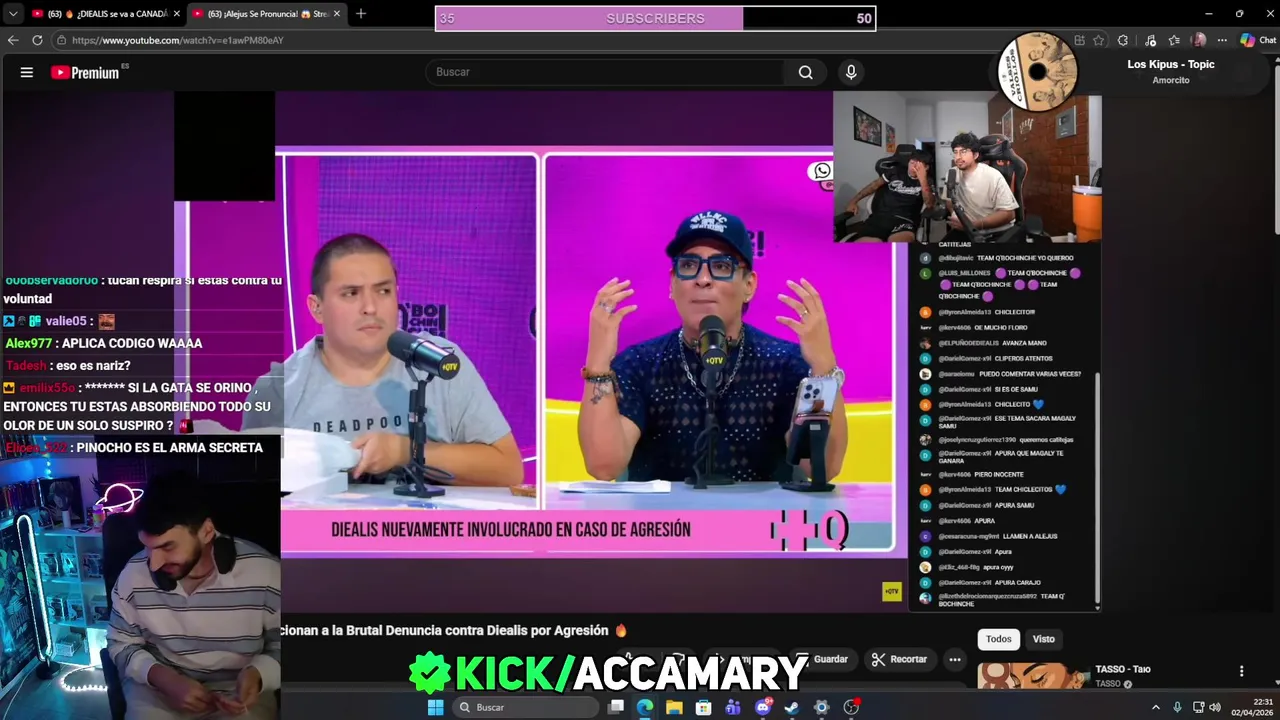Click the system tray microphone icon
1280x720 pixels.
(1177, 707)
